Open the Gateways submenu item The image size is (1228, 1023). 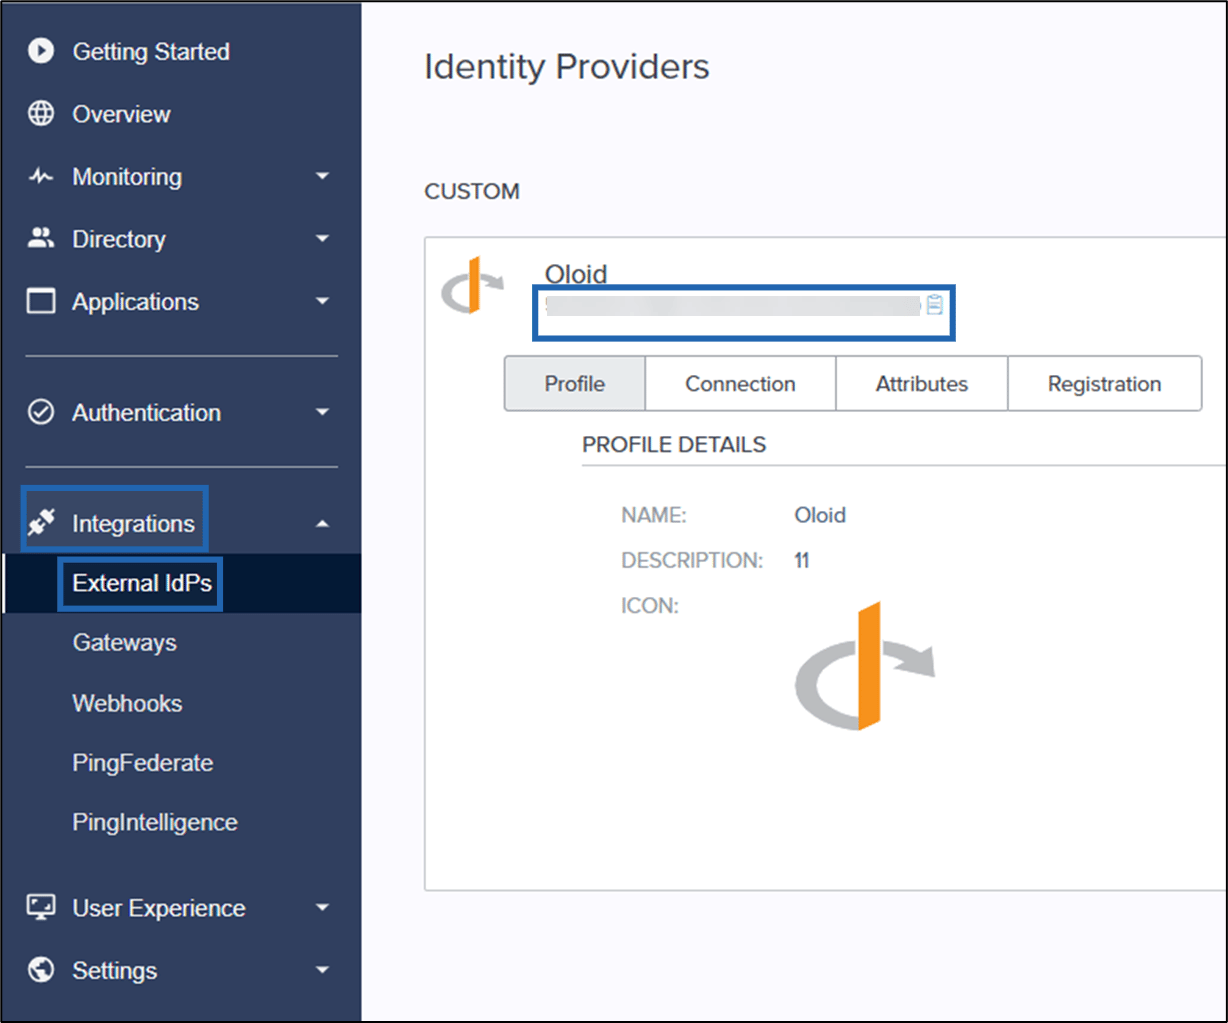(x=124, y=643)
